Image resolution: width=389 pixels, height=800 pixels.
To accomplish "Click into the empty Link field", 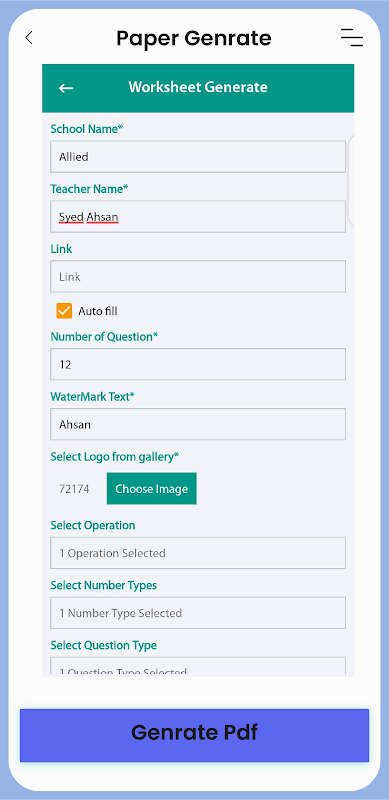I will [x=198, y=277].
